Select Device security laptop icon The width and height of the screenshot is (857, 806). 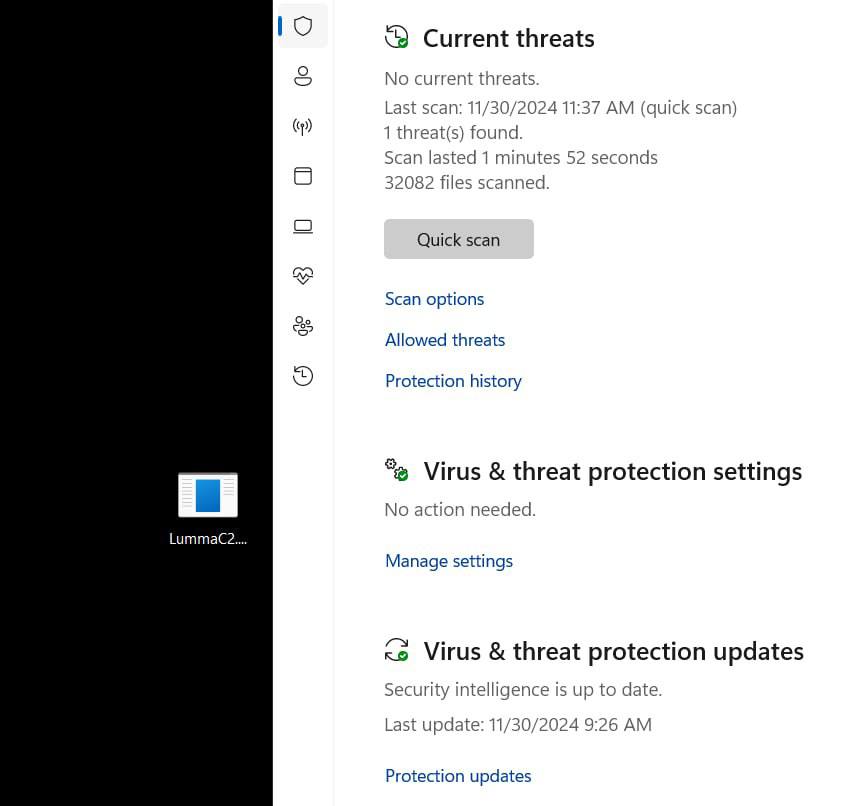coord(303,226)
